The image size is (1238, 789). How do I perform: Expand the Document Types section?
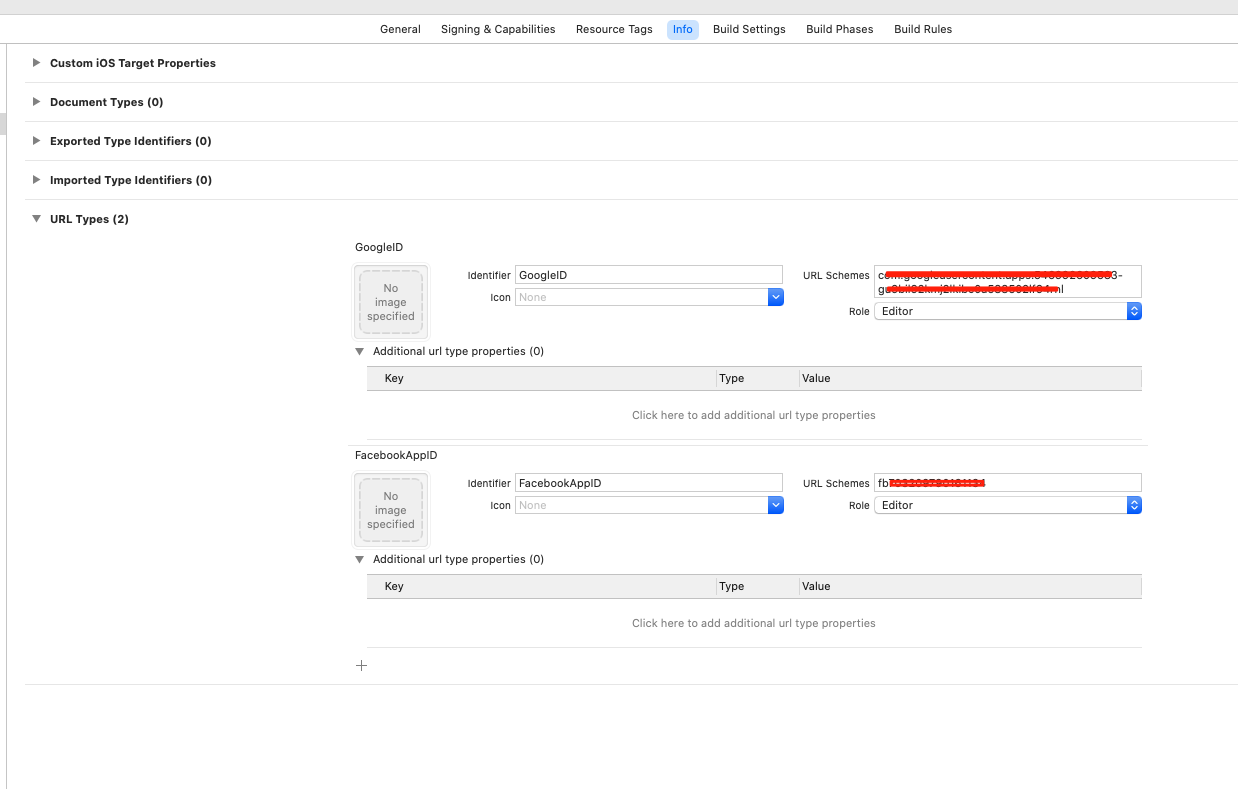click(37, 102)
